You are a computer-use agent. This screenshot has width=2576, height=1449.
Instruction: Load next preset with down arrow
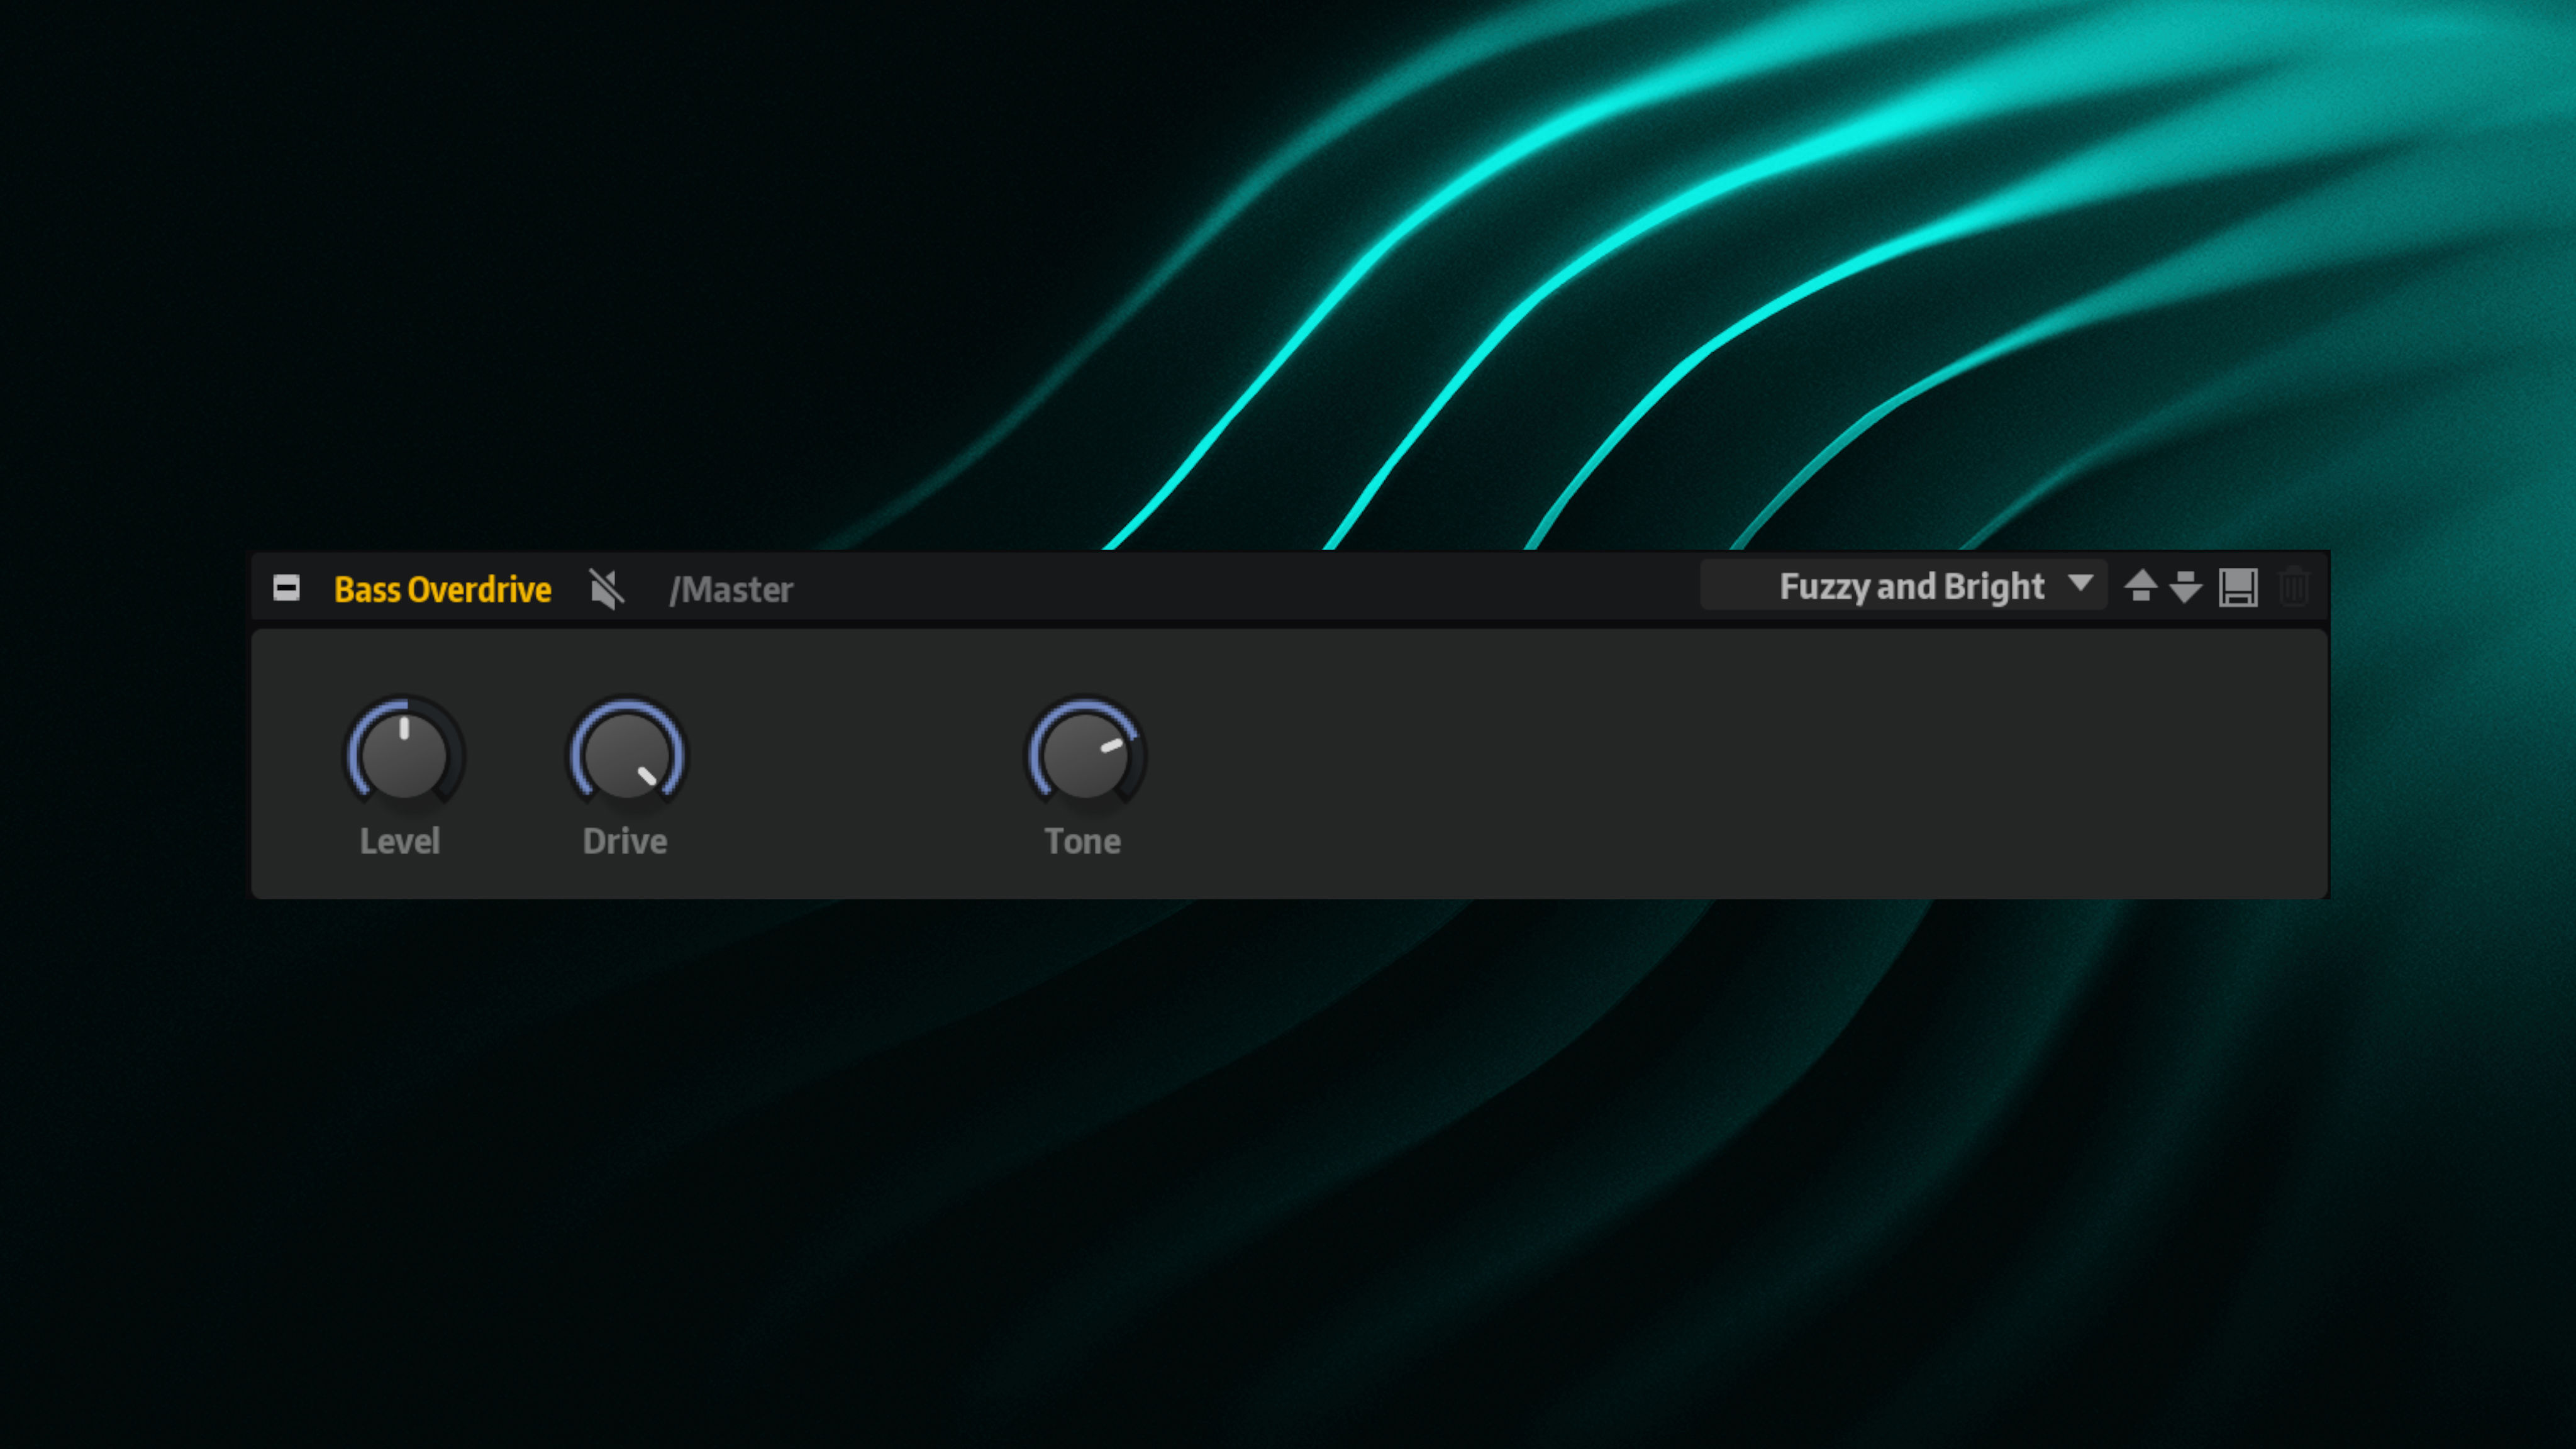click(x=2186, y=587)
